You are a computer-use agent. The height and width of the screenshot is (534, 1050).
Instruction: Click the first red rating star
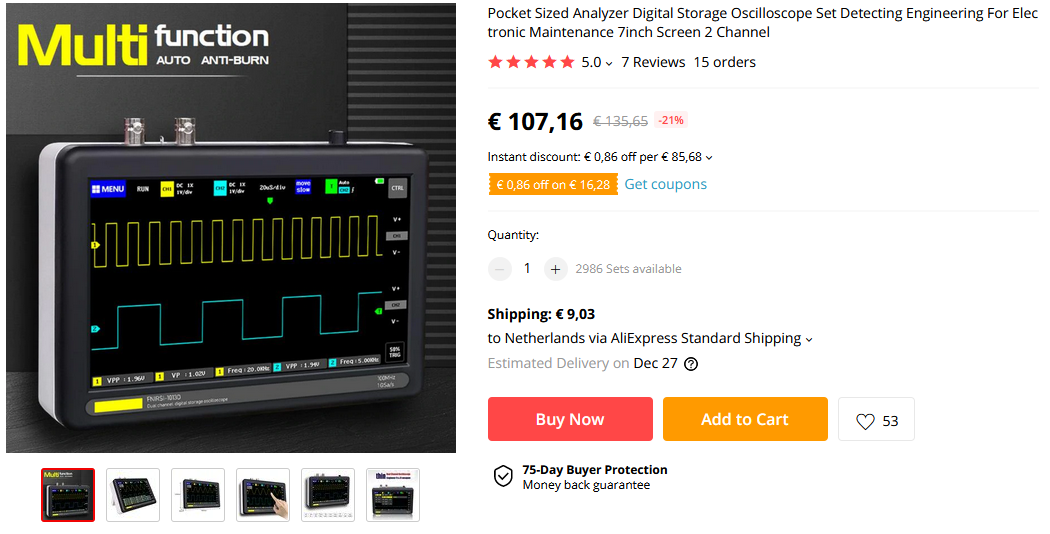click(x=496, y=62)
